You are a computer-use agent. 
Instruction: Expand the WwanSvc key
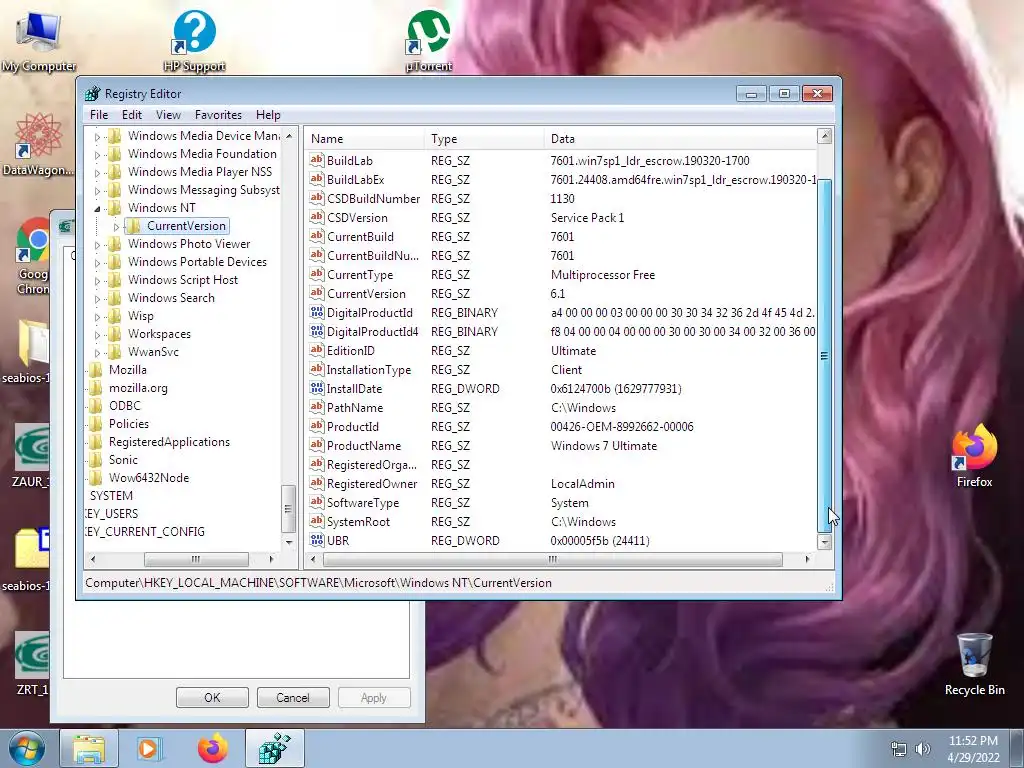click(x=97, y=353)
